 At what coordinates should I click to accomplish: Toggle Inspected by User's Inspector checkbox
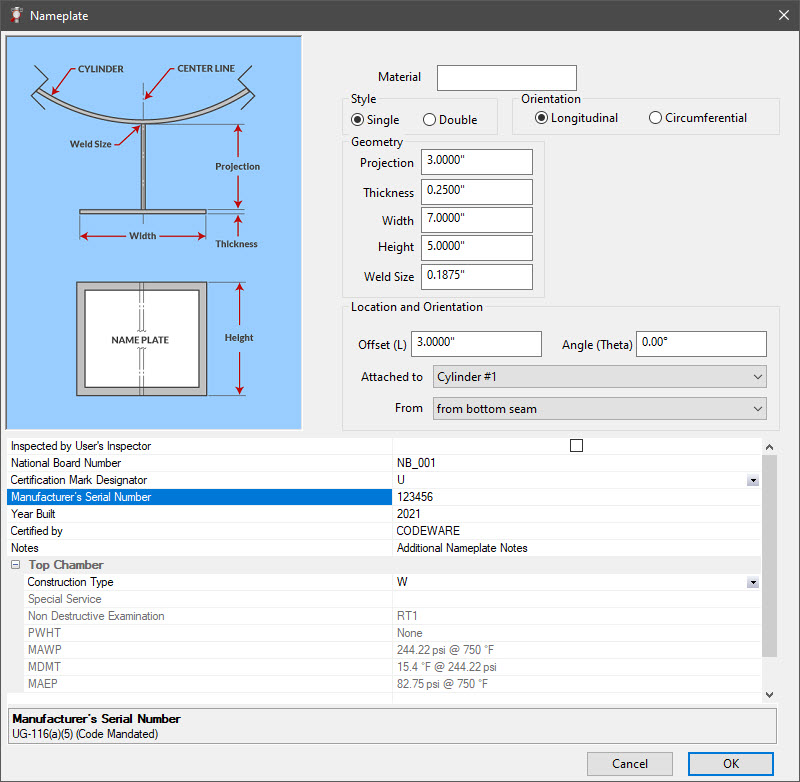point(576,445)
